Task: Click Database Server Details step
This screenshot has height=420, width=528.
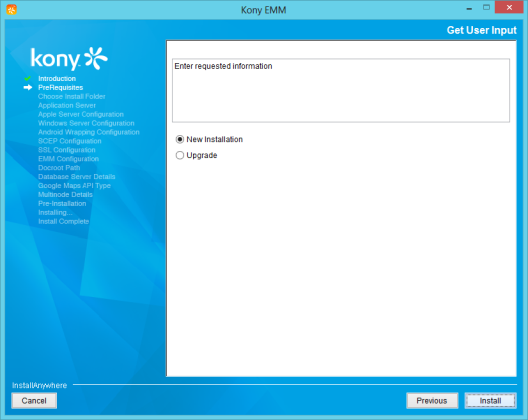Action: [x=76, y=176]
